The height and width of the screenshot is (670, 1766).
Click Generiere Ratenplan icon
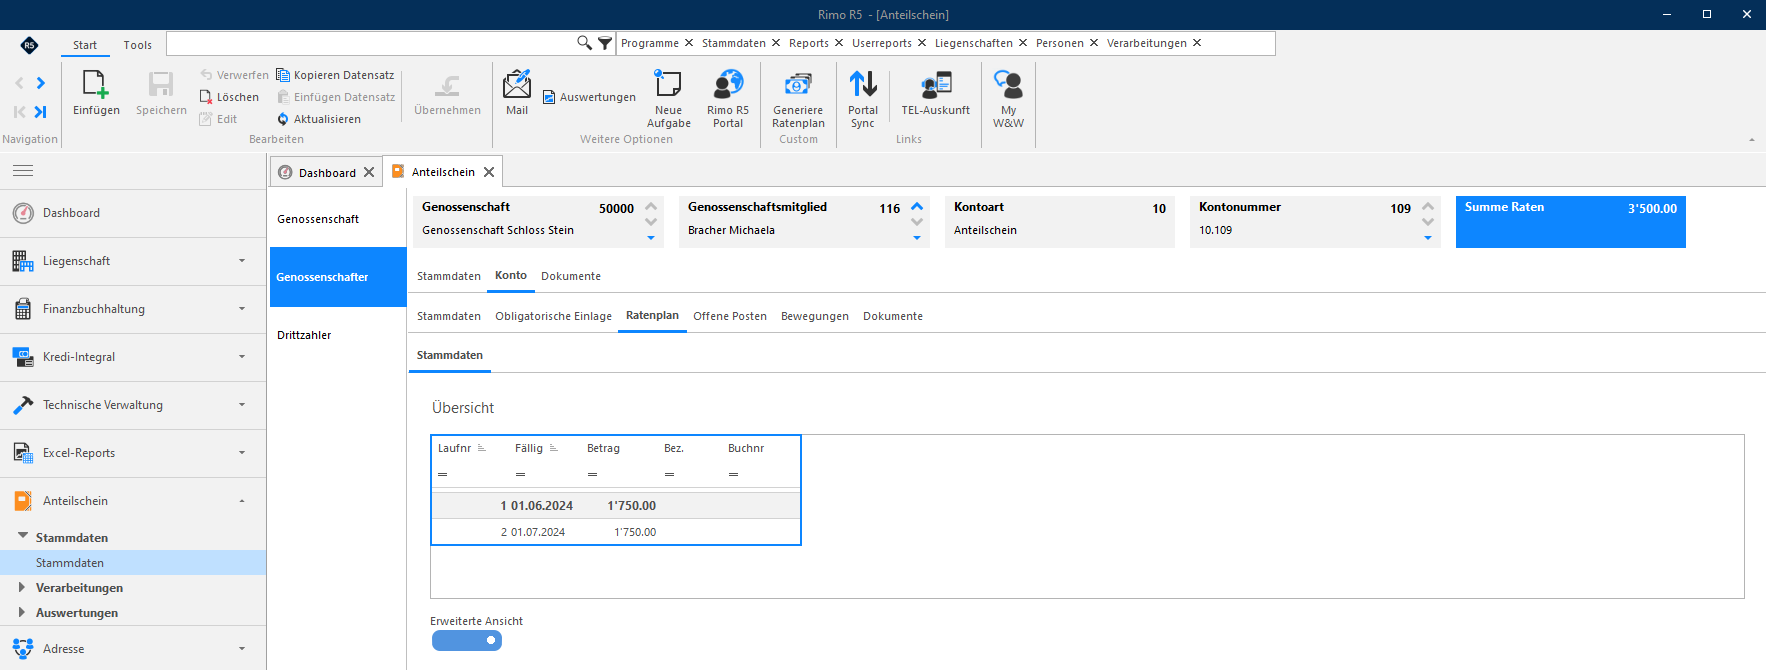coord(798,85)
